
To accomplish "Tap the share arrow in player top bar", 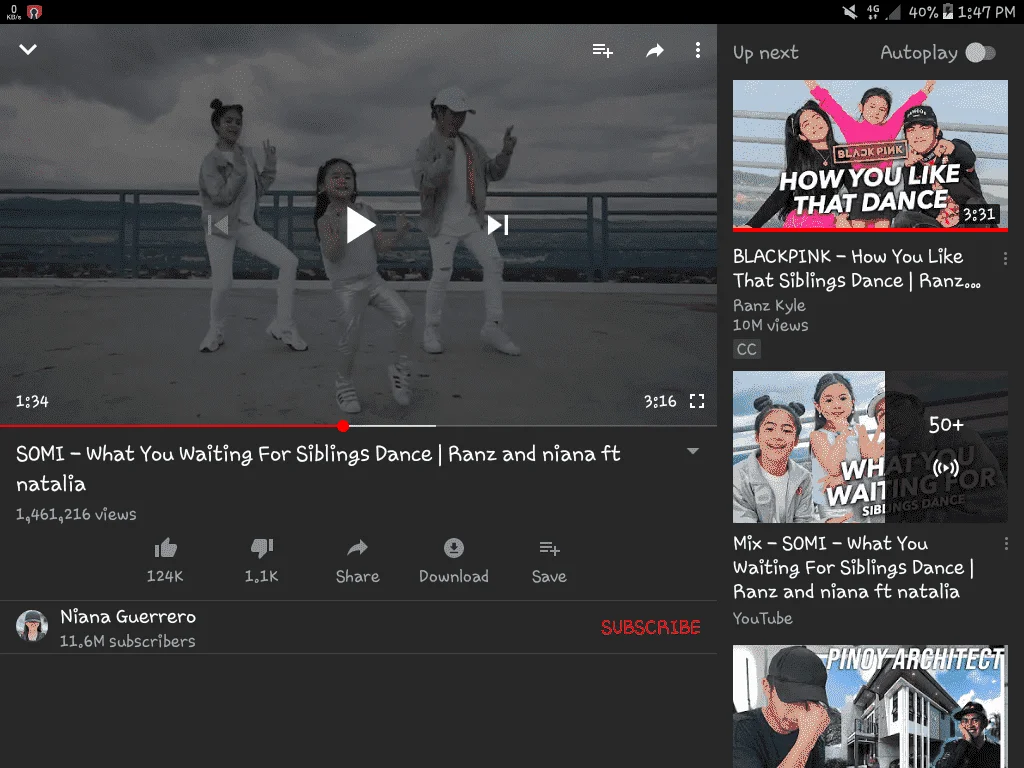I will click(654, 50).
